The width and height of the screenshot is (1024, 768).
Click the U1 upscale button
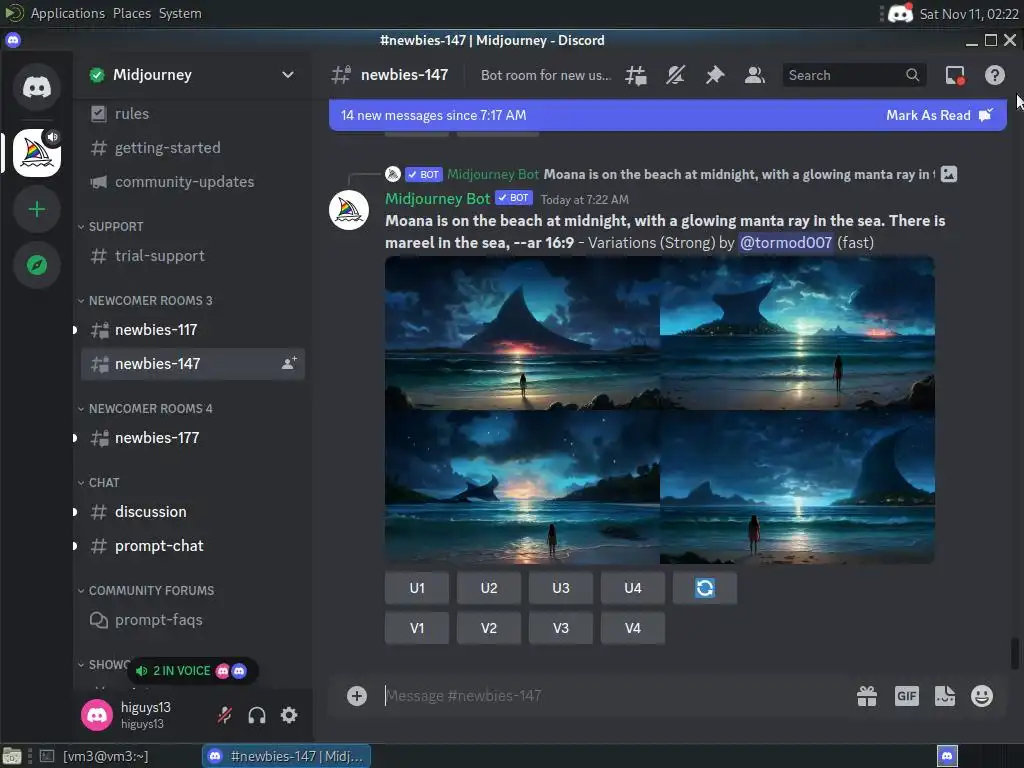[x=417, y=588]
